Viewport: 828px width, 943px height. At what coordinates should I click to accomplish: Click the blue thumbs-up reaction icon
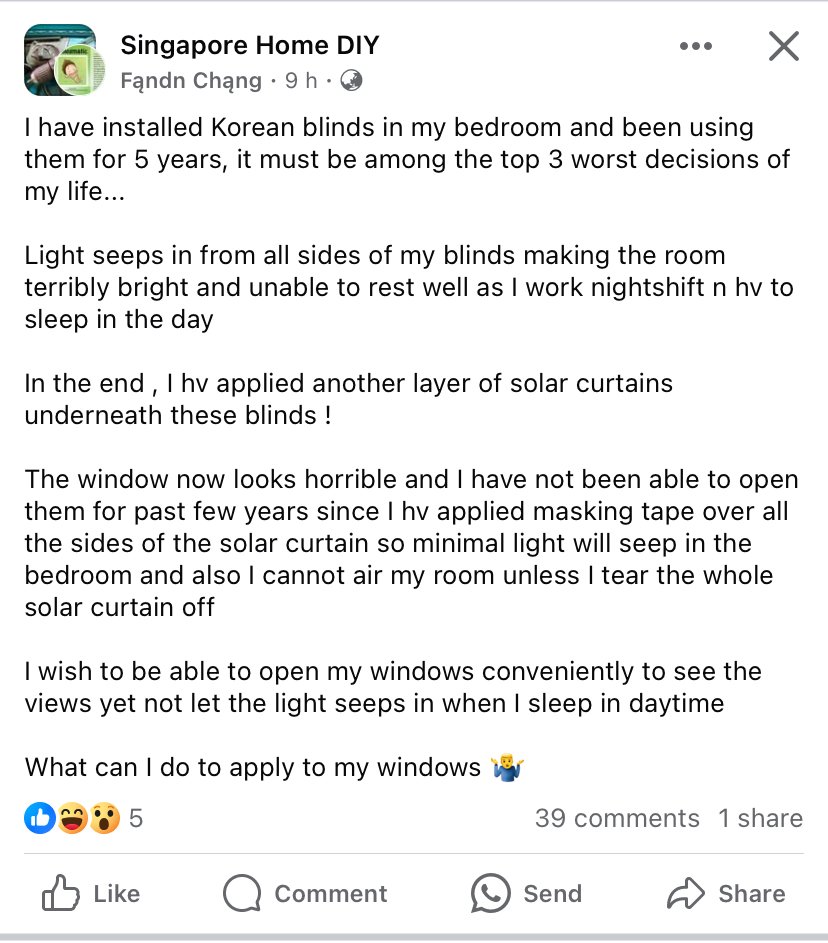40,819
